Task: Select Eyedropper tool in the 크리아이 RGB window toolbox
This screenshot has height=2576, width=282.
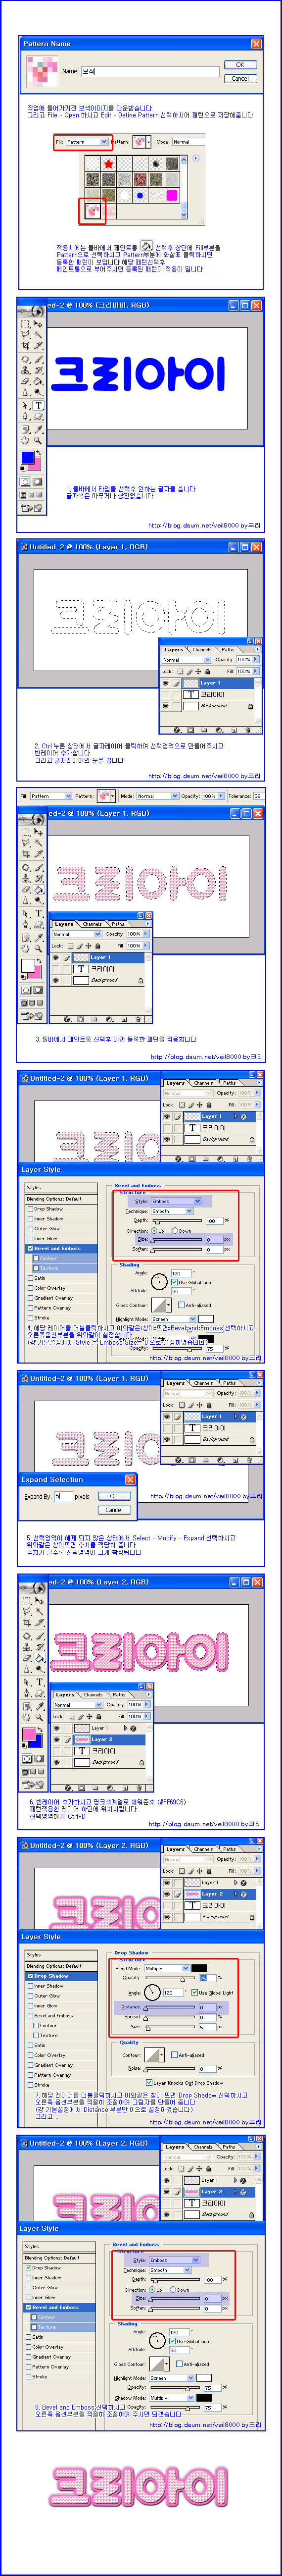Action: (x=38, y=430)
